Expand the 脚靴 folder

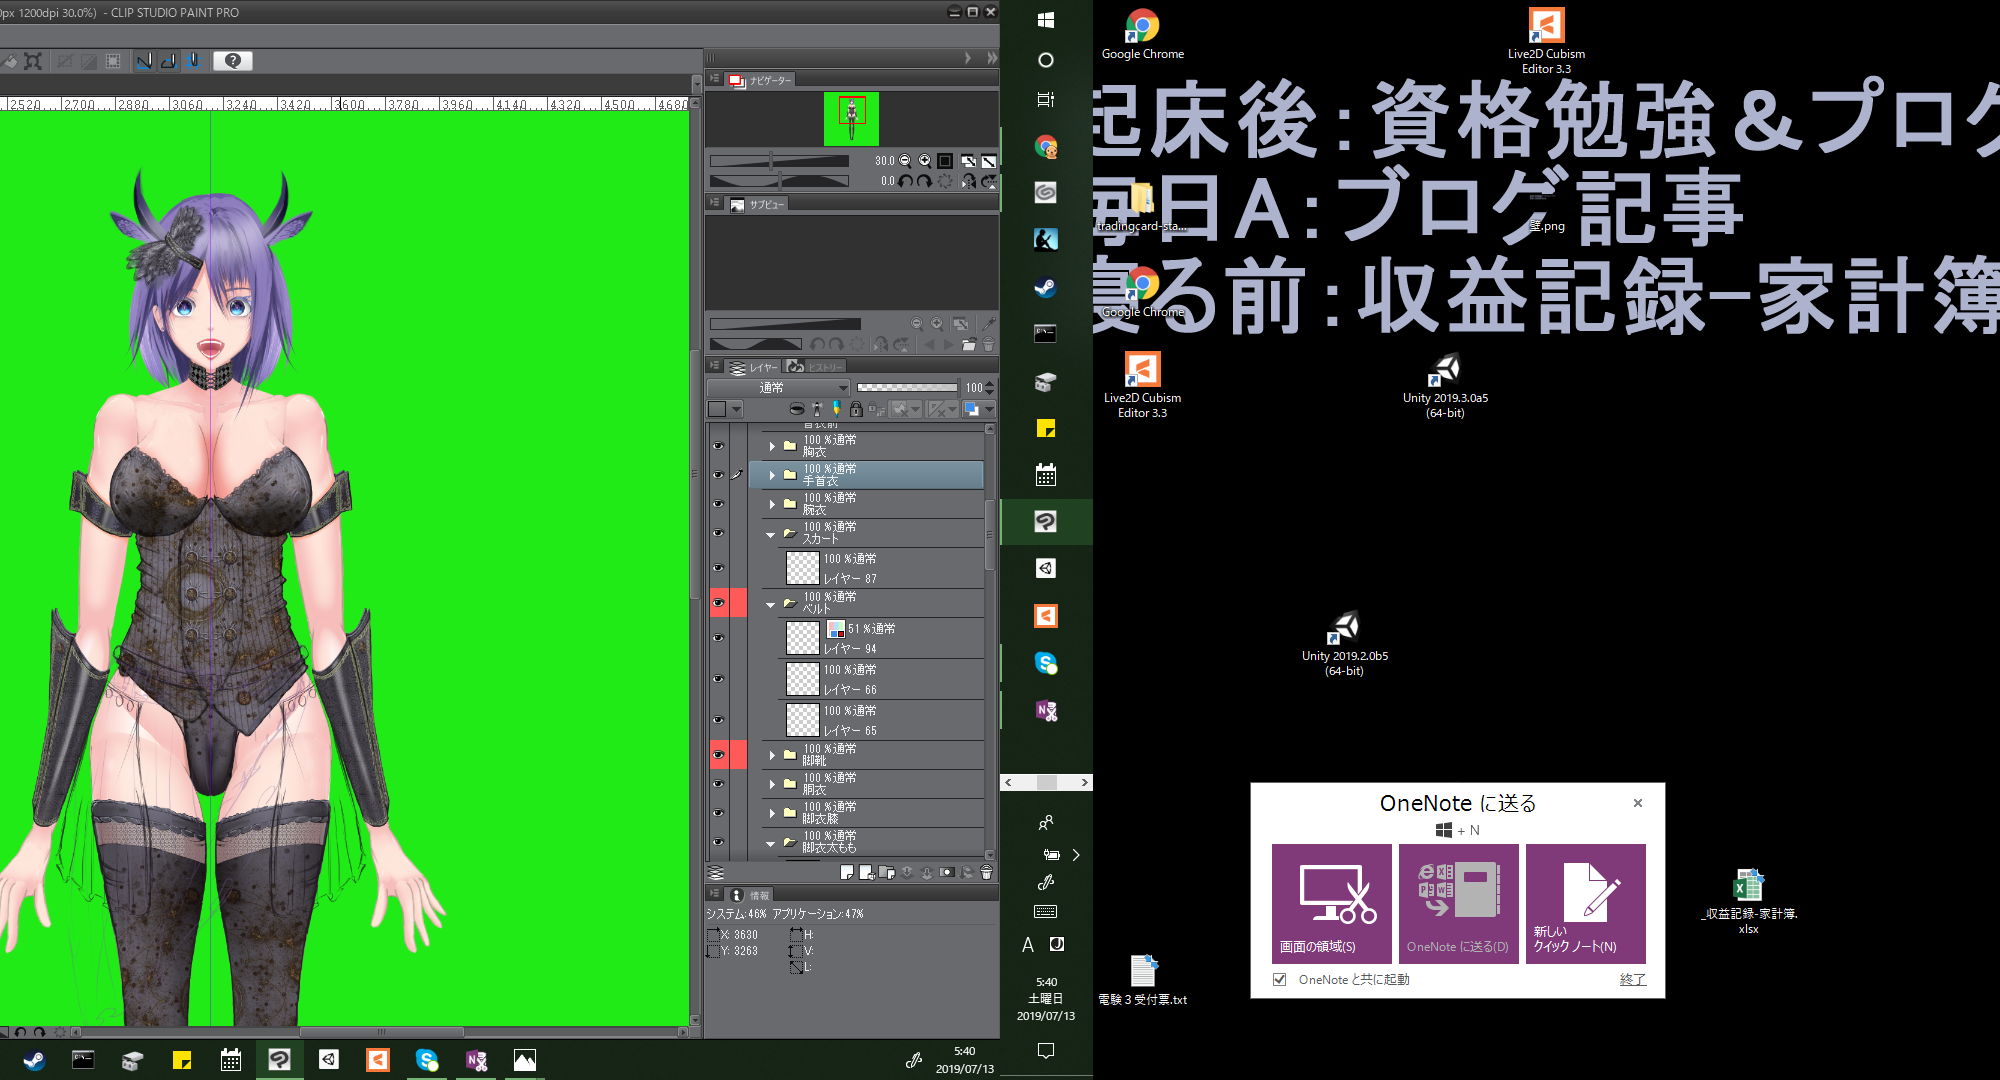tap(772, 755)
